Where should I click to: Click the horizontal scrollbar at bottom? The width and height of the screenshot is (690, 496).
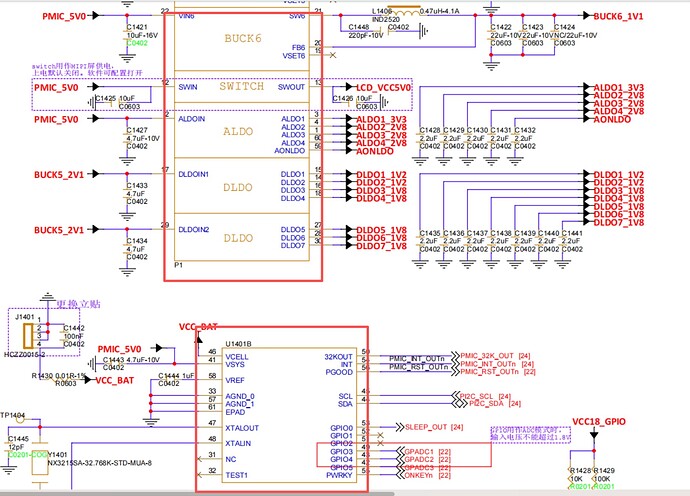click(345, 494)
